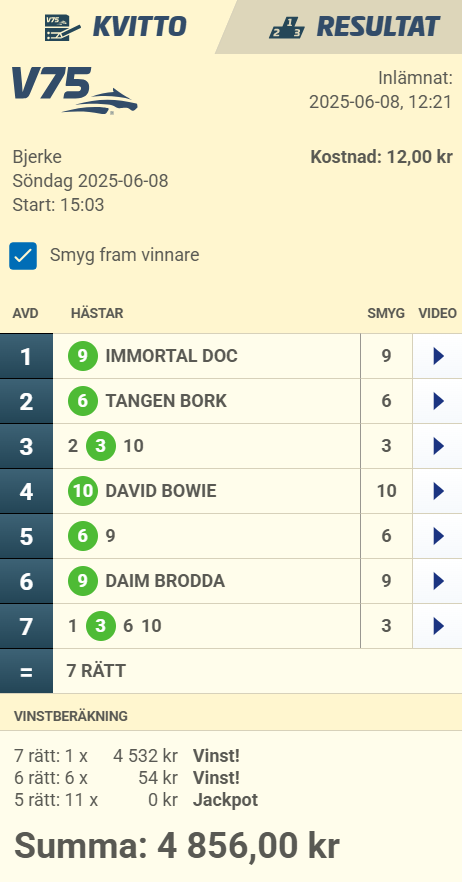Click the Kvitto receipt icon

click(x=62, y=28)
